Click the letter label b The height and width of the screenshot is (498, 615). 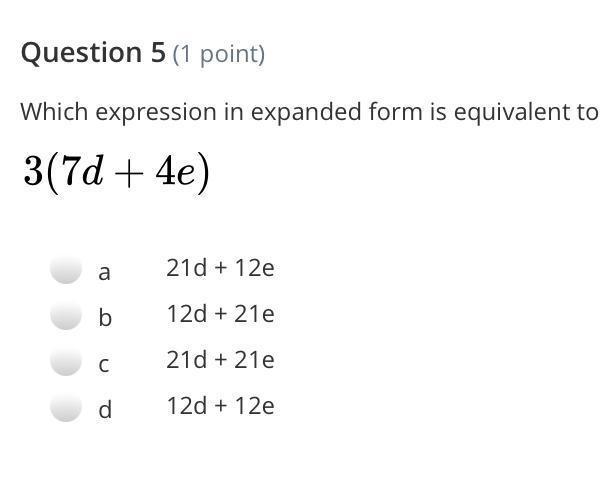point(105,316)
